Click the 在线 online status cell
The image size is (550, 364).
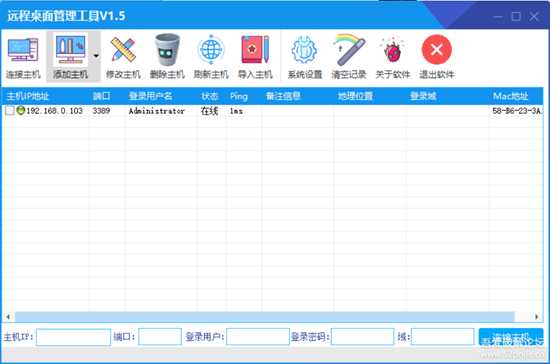tap(209, 111)
